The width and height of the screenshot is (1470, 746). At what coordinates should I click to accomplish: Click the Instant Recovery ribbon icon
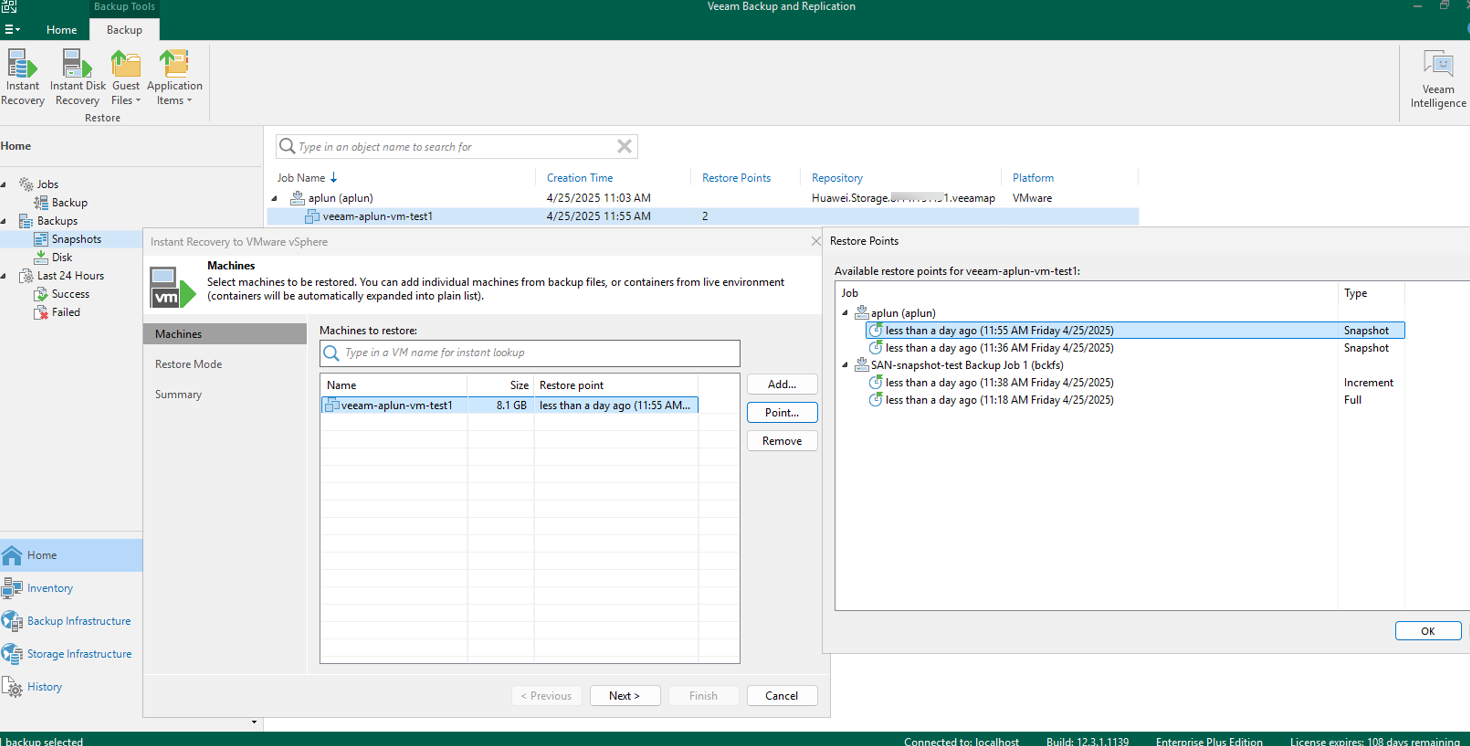(22, 78)
